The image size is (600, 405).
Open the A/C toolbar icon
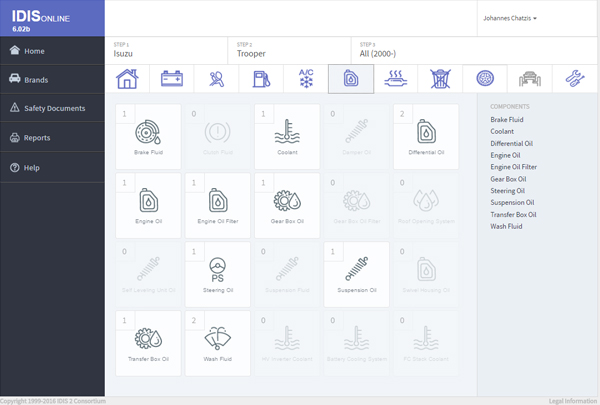pos(306,79)
